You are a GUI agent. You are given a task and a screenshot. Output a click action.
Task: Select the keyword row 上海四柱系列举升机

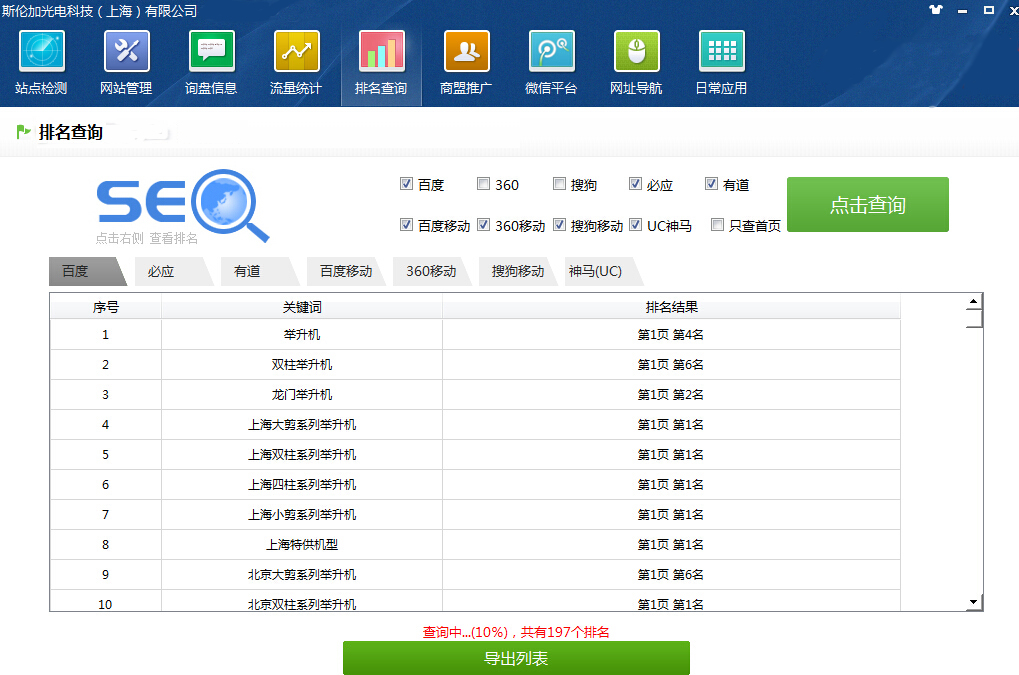475,484
